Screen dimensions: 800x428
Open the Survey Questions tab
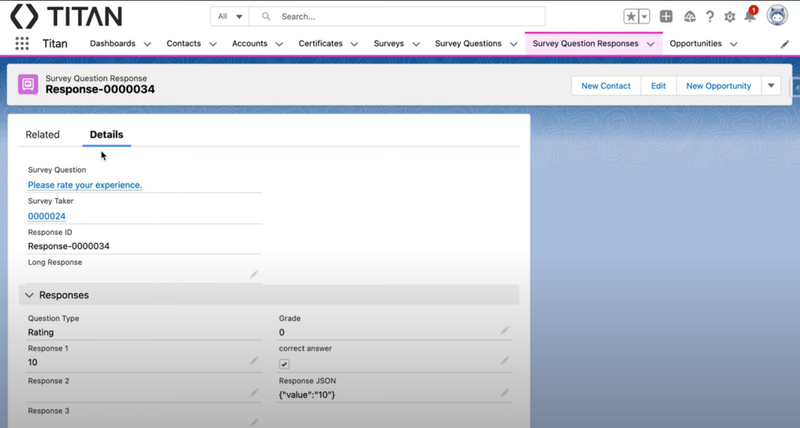pyautogui.click(x=468, y=43)
